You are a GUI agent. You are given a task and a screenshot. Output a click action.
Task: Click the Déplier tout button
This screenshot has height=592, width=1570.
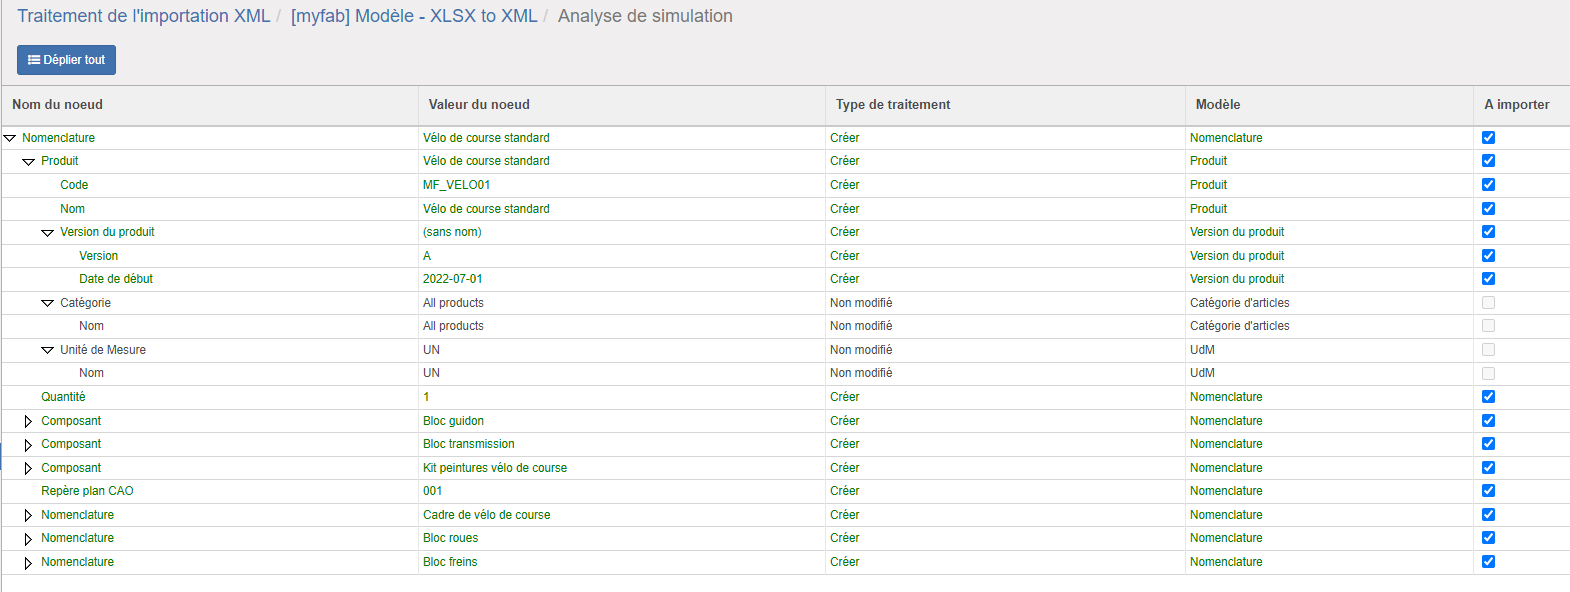coord(66,60)
